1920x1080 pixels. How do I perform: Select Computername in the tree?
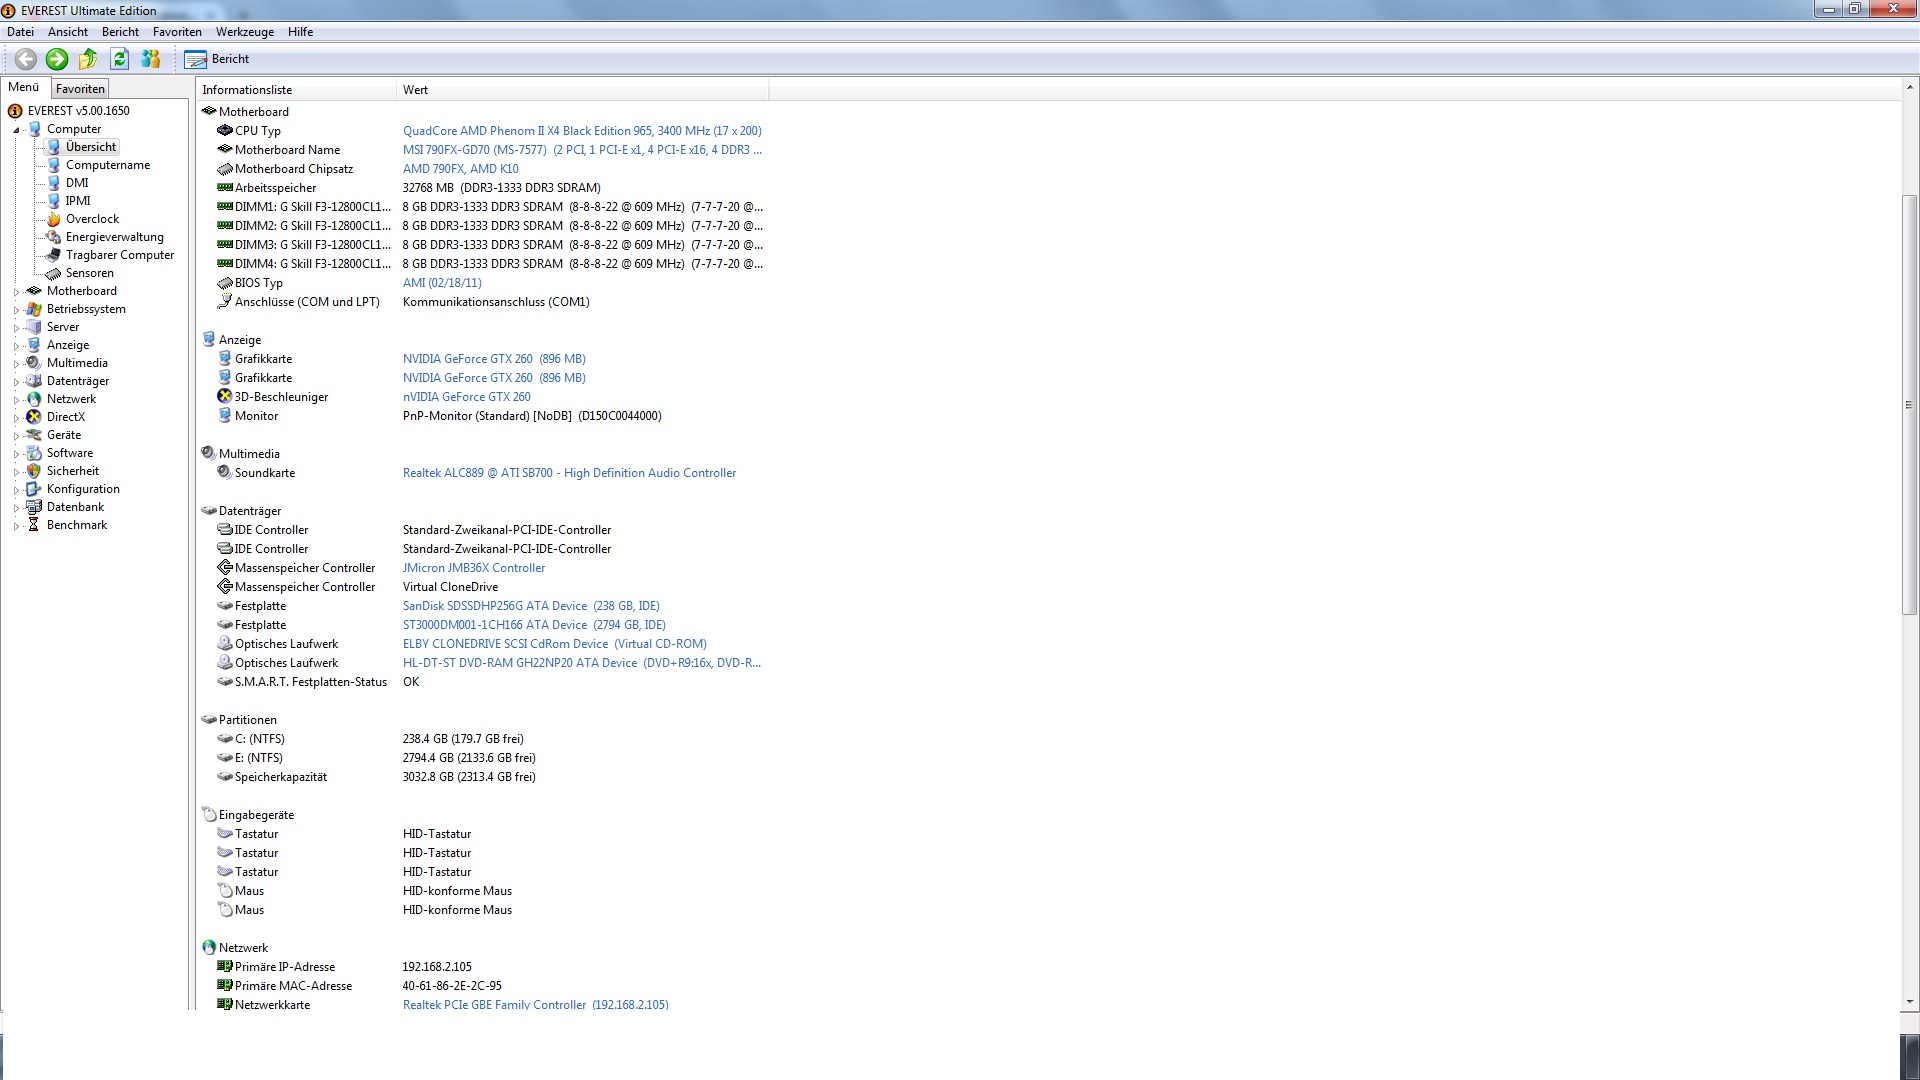click(x=108, y=165)
